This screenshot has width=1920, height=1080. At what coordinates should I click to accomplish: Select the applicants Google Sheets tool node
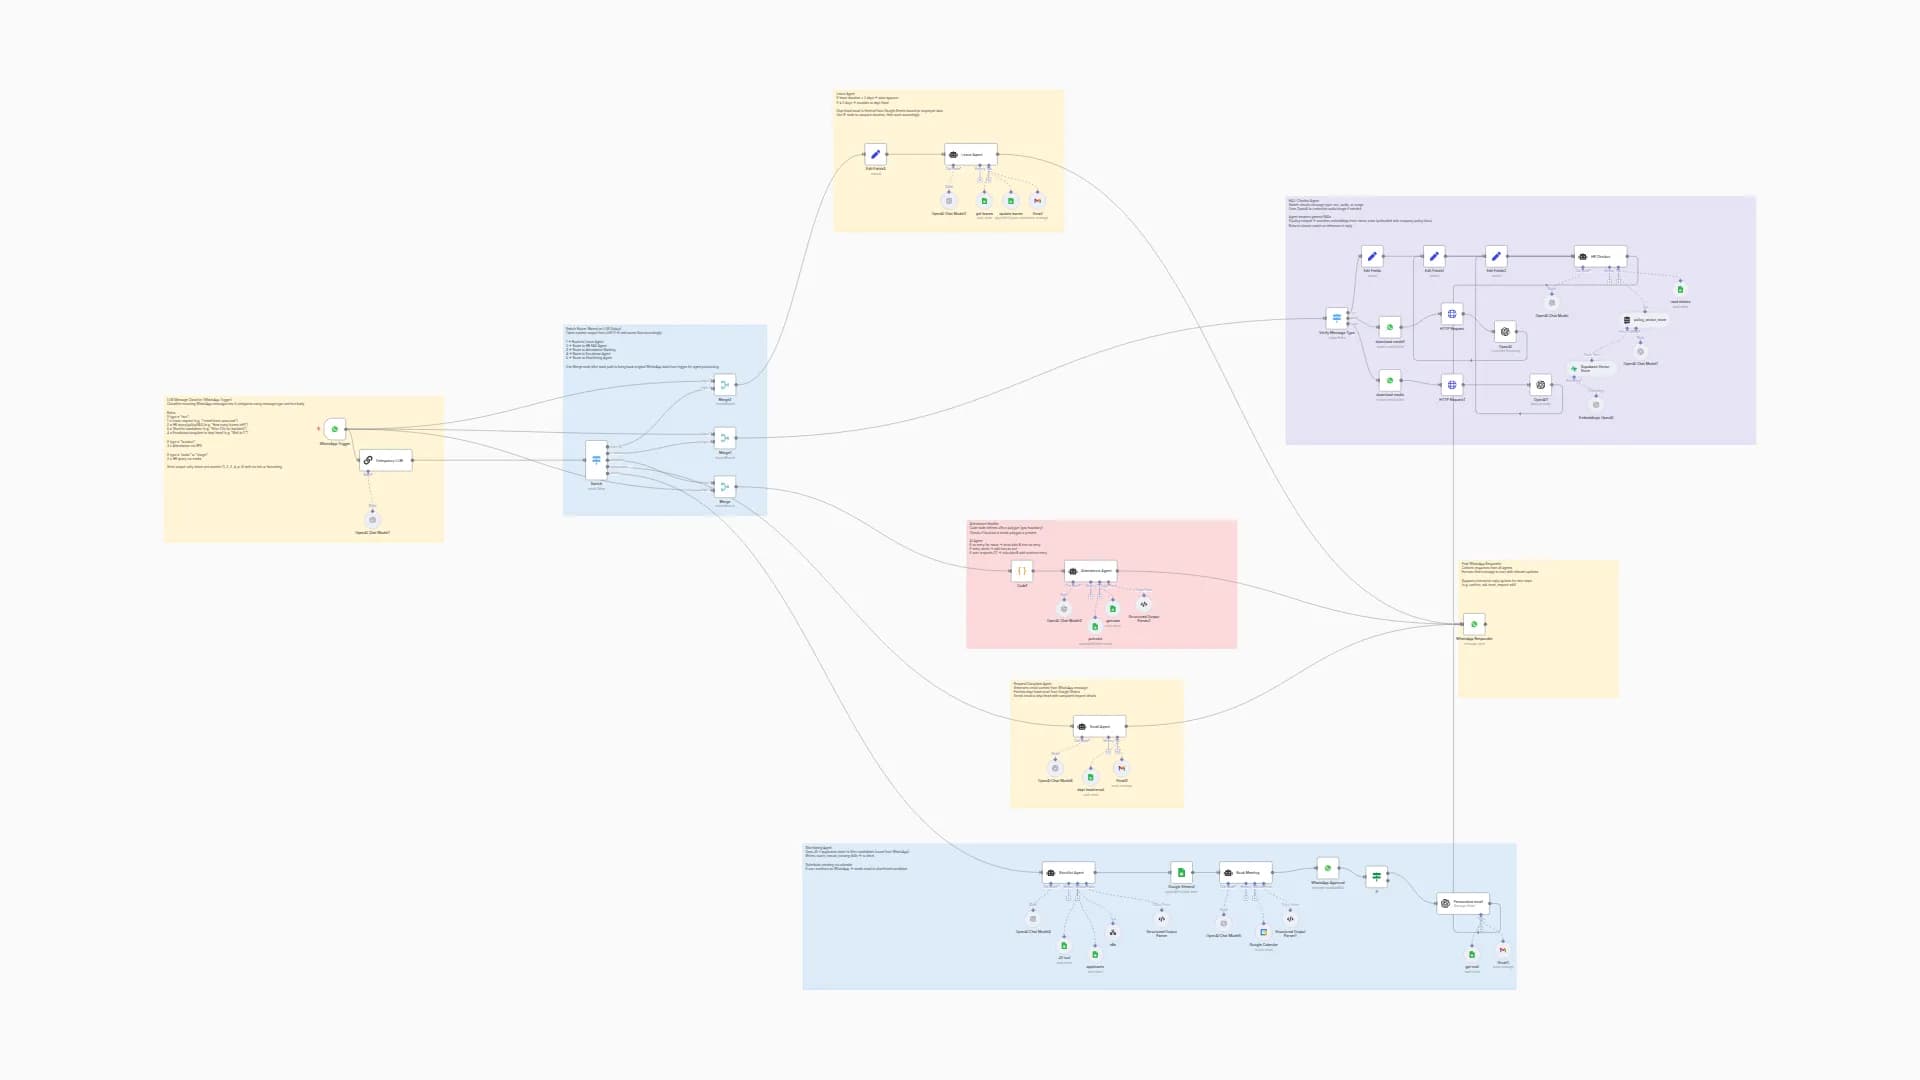1095,954
